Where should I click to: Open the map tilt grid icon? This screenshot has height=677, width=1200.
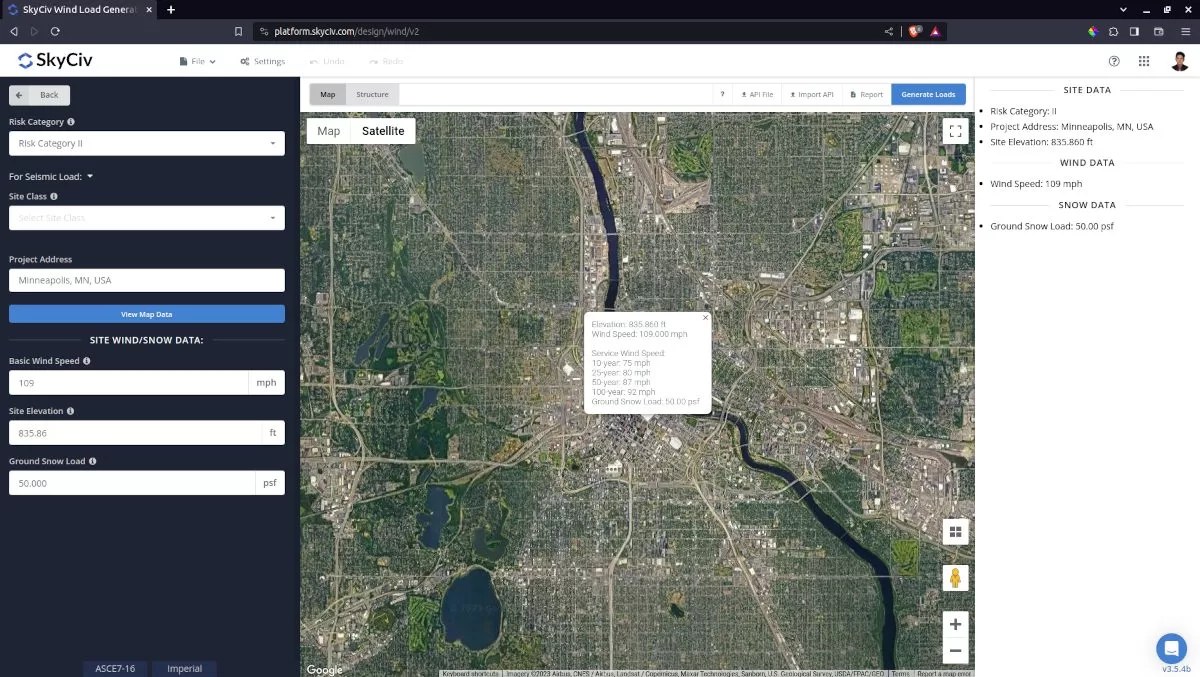[955, 532]
